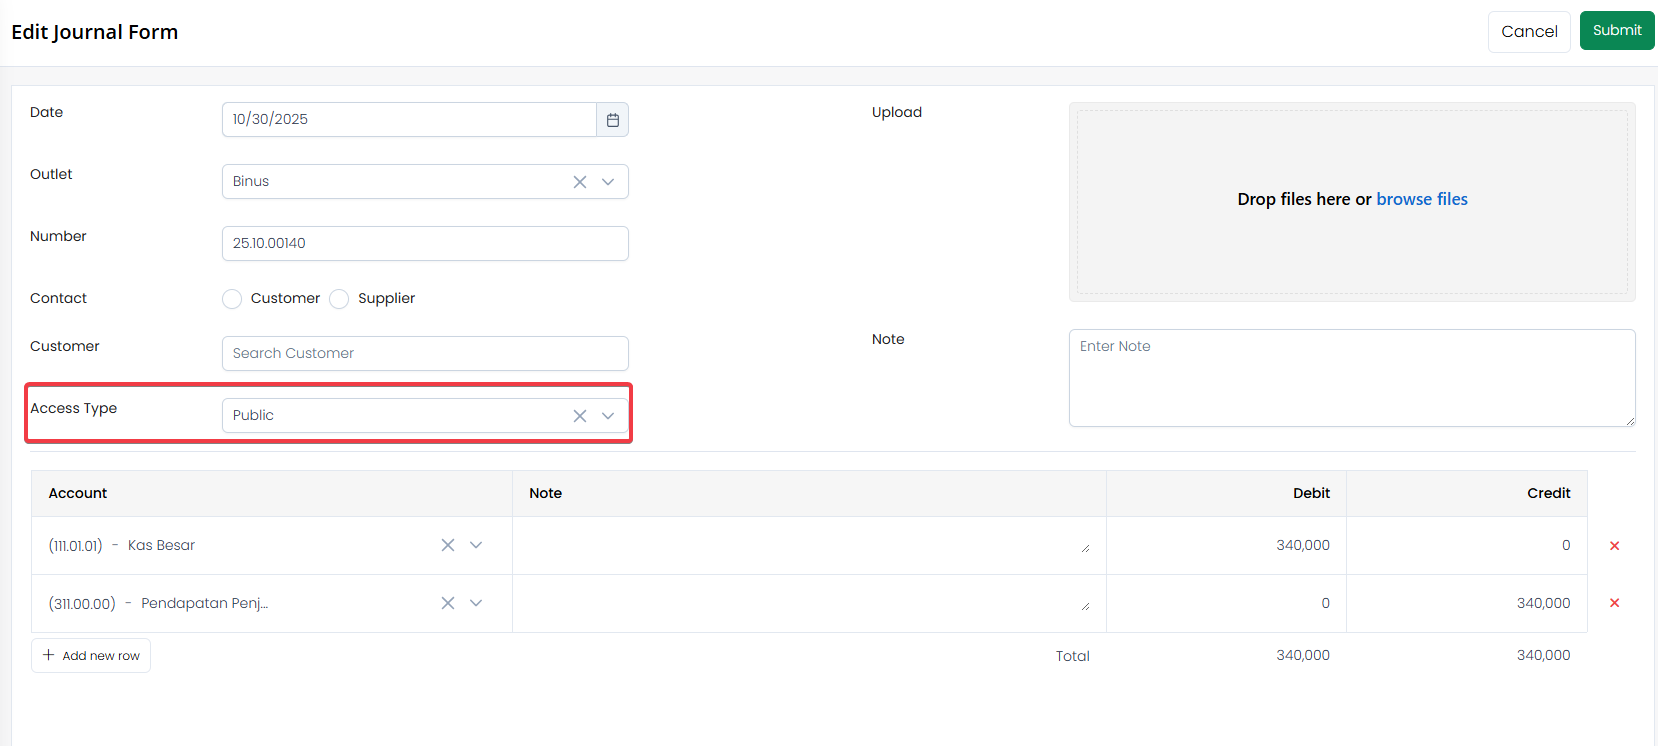Screen dimensions: 1658x746
Task: Clear the Pendapatan account selection
Action: (448, 603)
